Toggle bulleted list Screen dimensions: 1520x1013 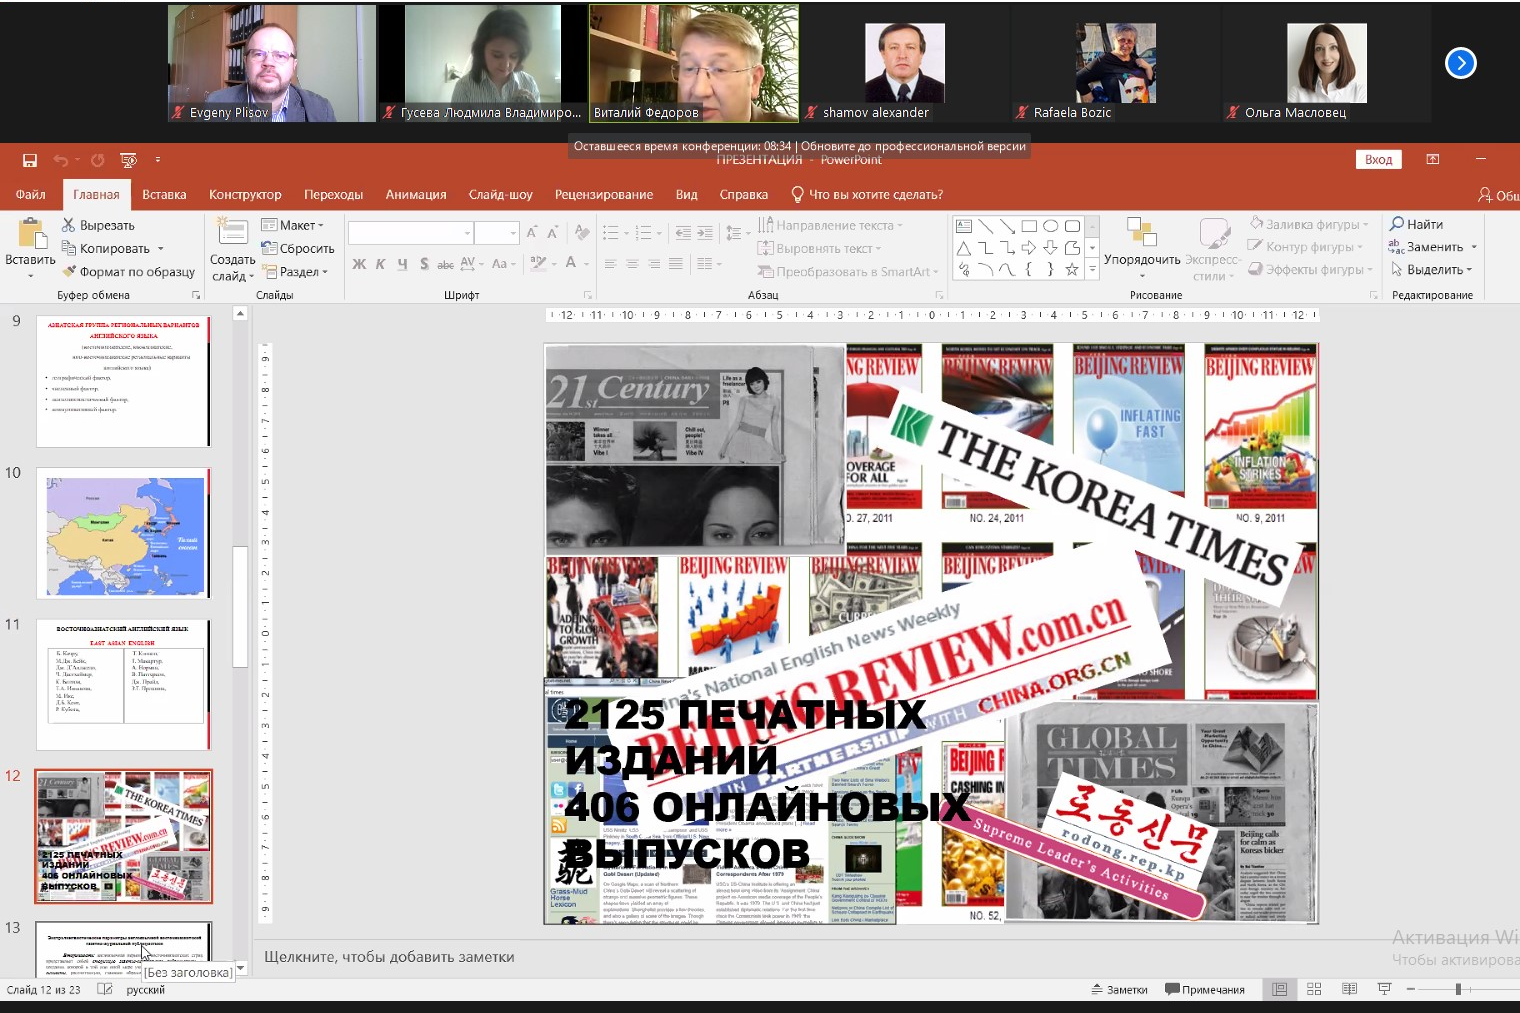(x=610, y=233)
